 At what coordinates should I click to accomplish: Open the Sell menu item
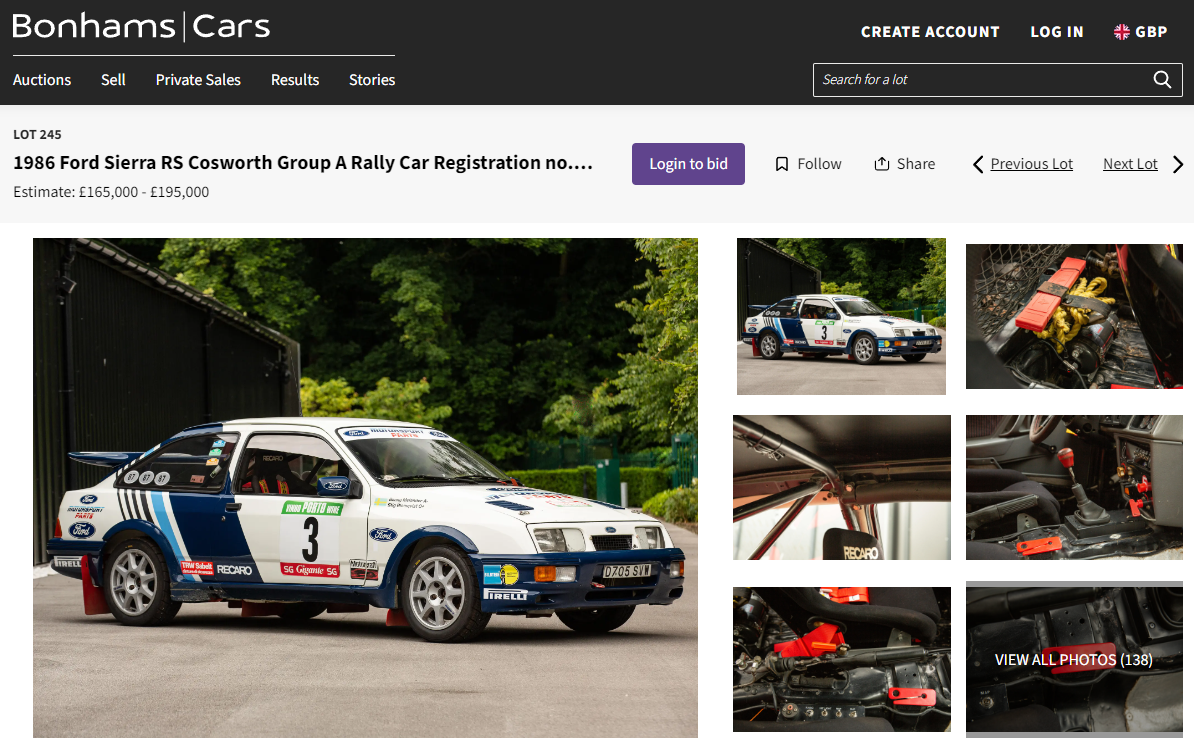[x=113, y=80]
